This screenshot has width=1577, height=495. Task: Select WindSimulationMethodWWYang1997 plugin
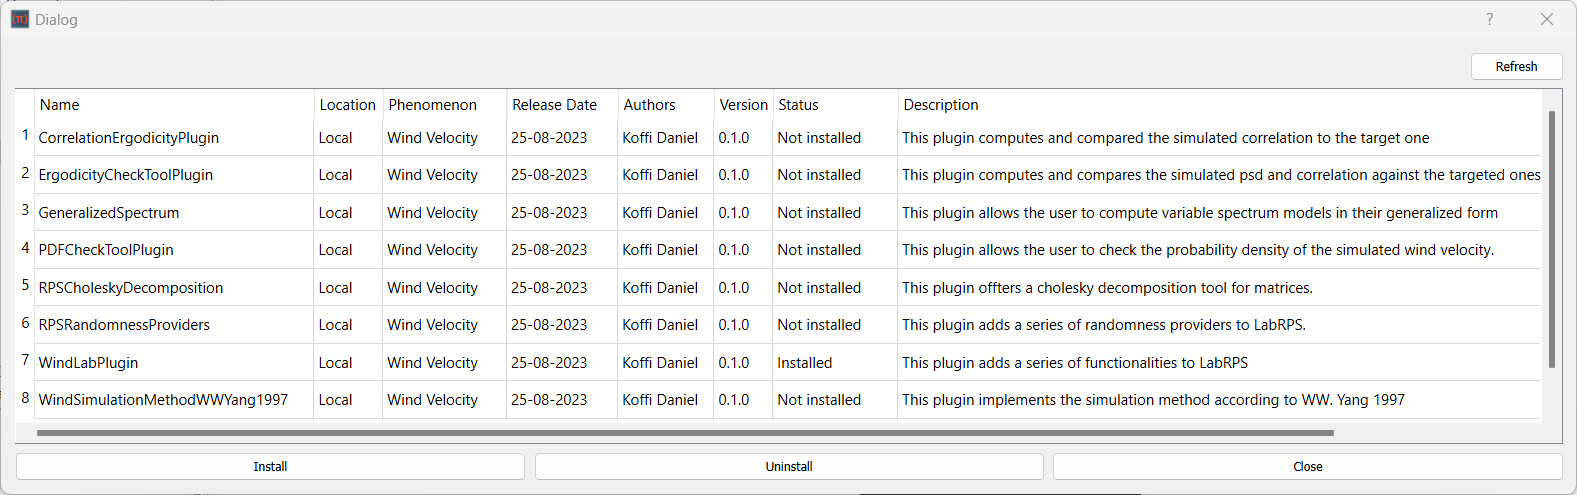tap(163, 400)
